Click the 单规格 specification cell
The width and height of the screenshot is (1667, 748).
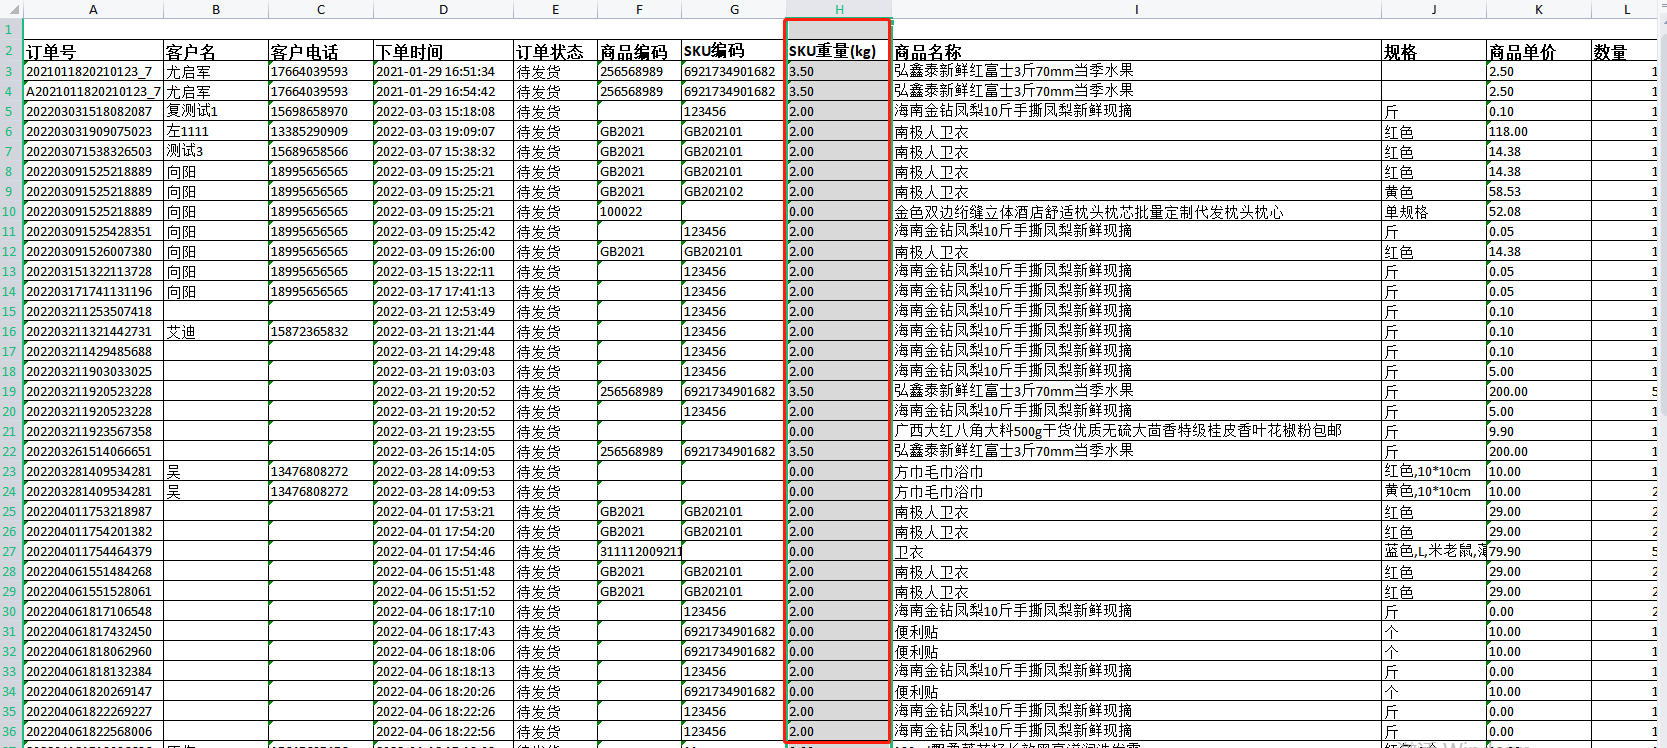point(1432,212)
